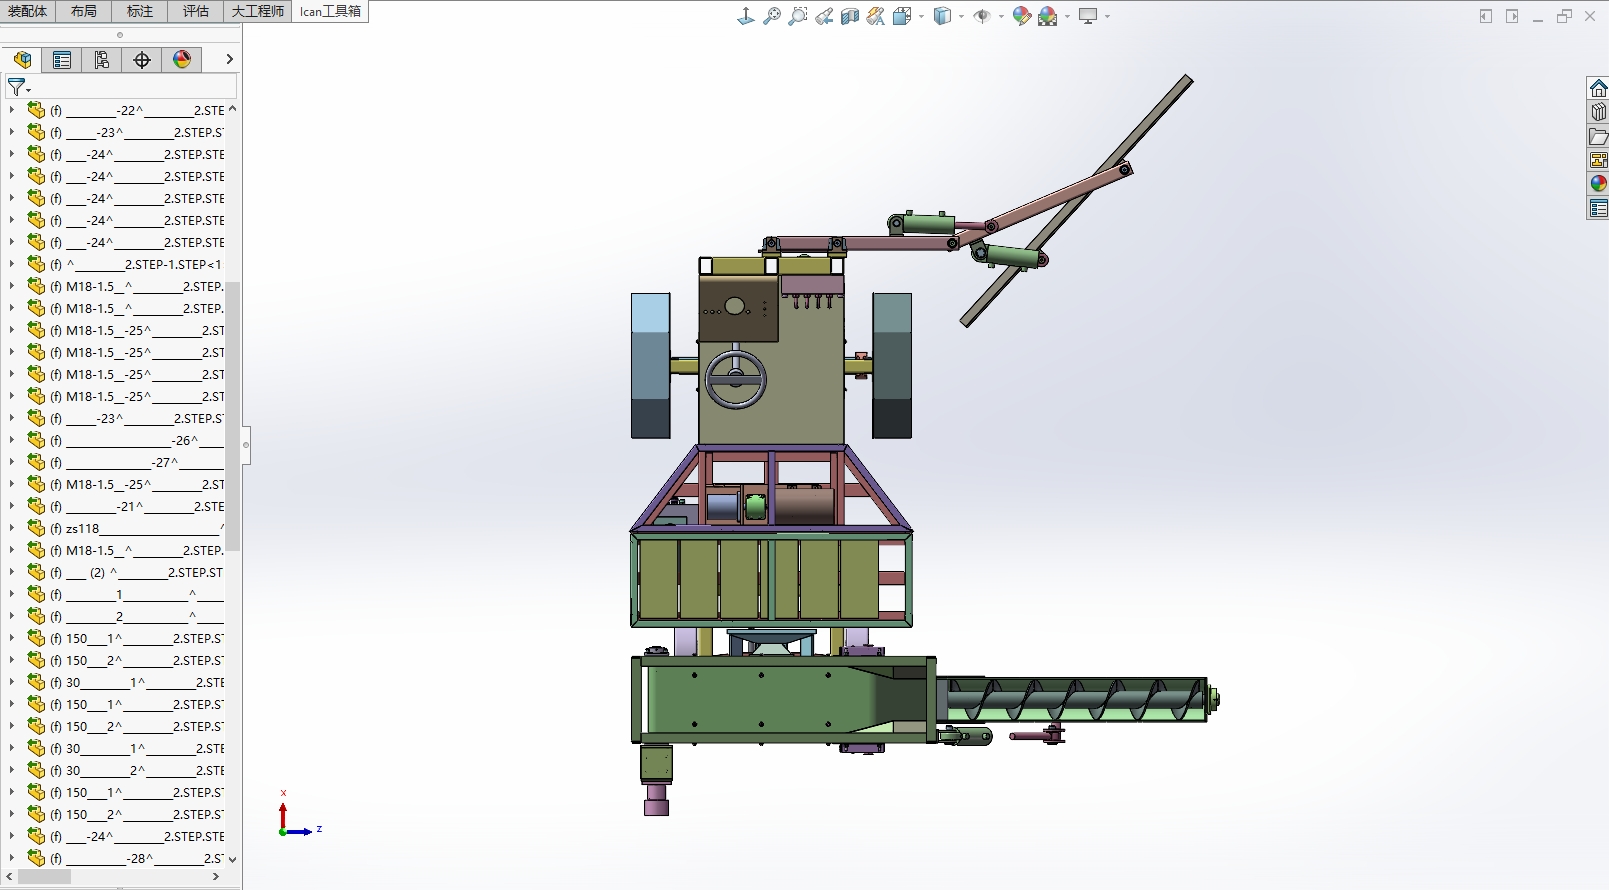Switch to the 布局 tab
Image resolution: width=1609 pixels, height=890 pixels.
pyautogui.click(x=84, y=11)
